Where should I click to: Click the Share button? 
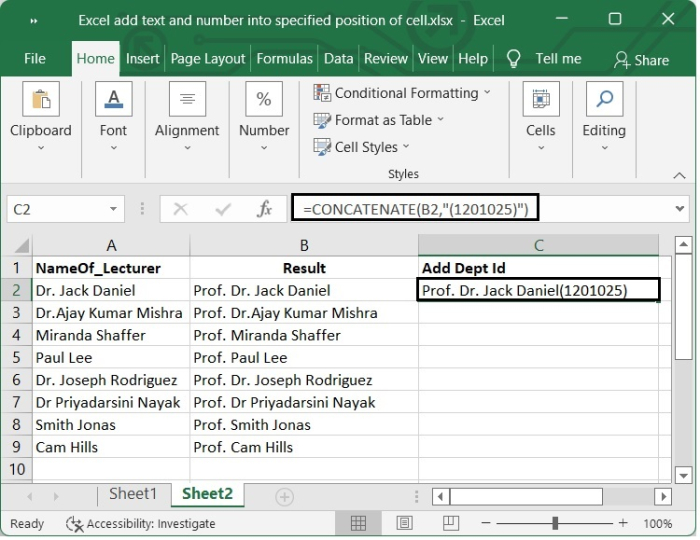click(x=641, y=60)
